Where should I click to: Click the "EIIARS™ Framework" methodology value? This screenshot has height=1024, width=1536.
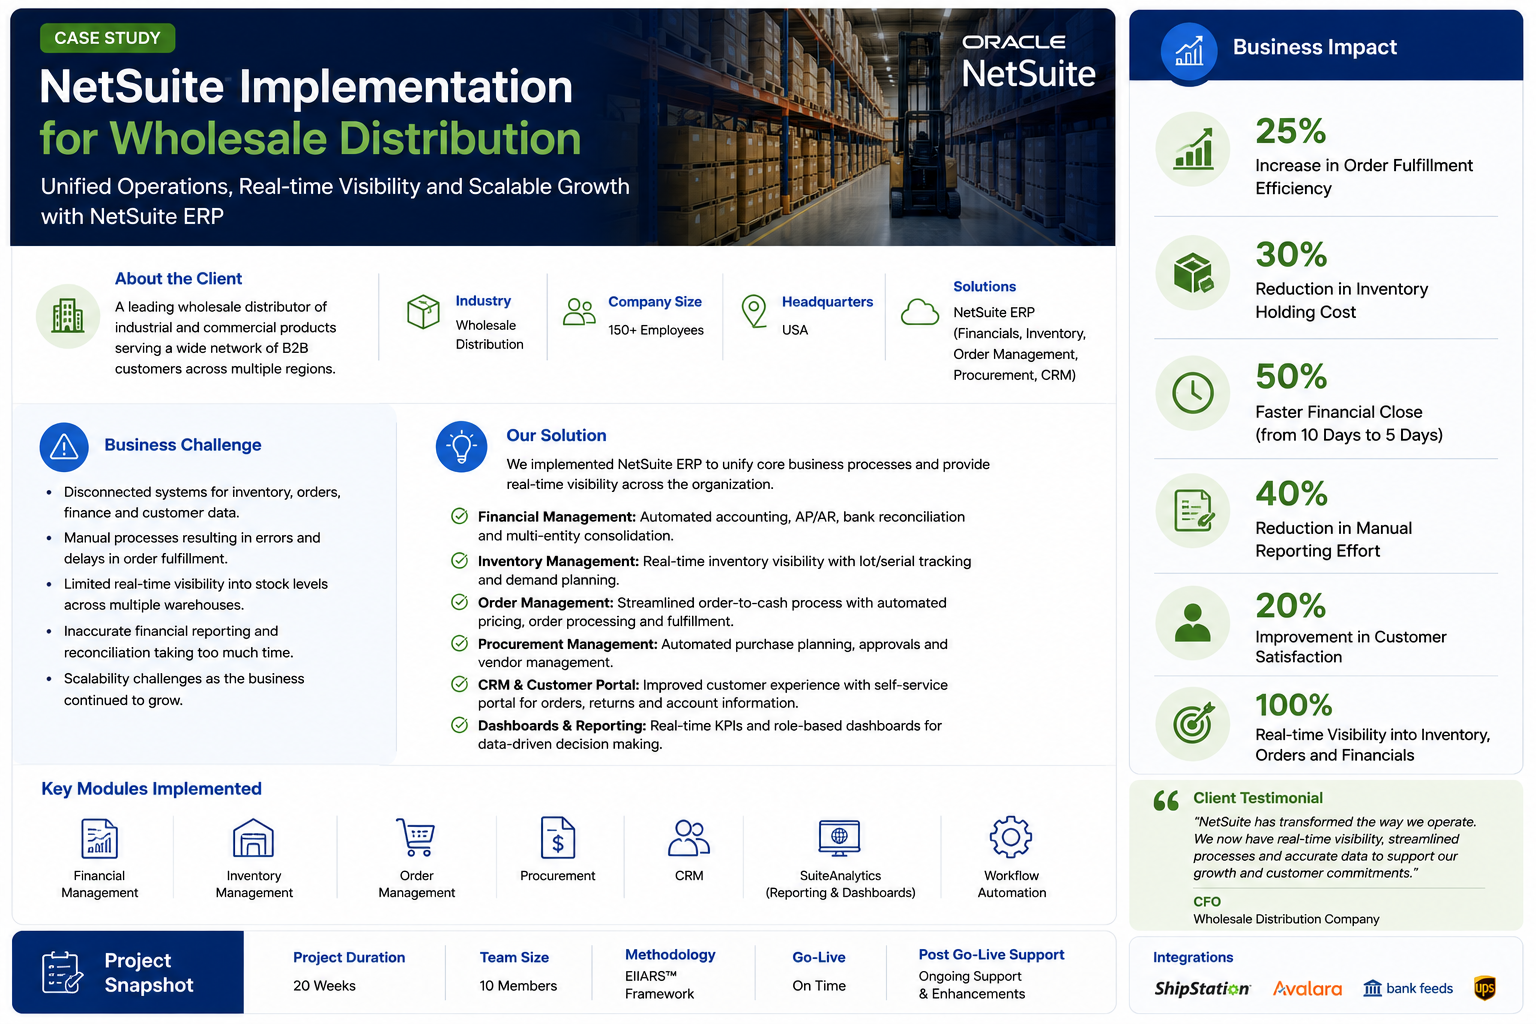click(660, 985)
